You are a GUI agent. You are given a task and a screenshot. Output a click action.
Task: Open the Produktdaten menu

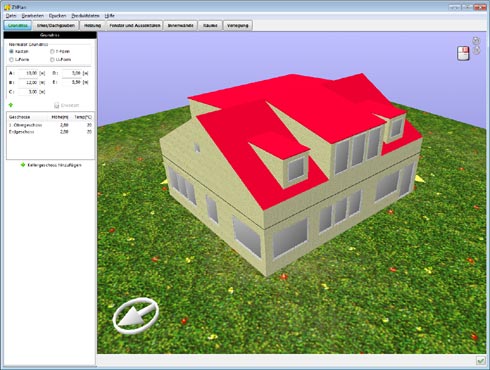click(85, 16)
